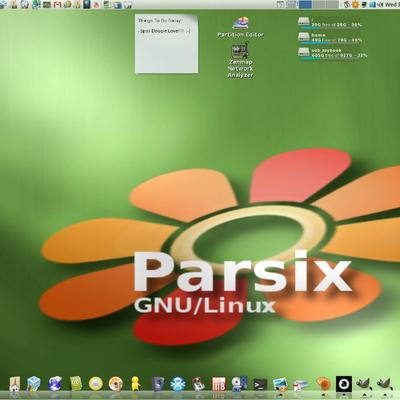Select the highlighted blue workspace in switcher
Image resolution: width=400 pixels, height=400 pixels.
click(305, 4)
